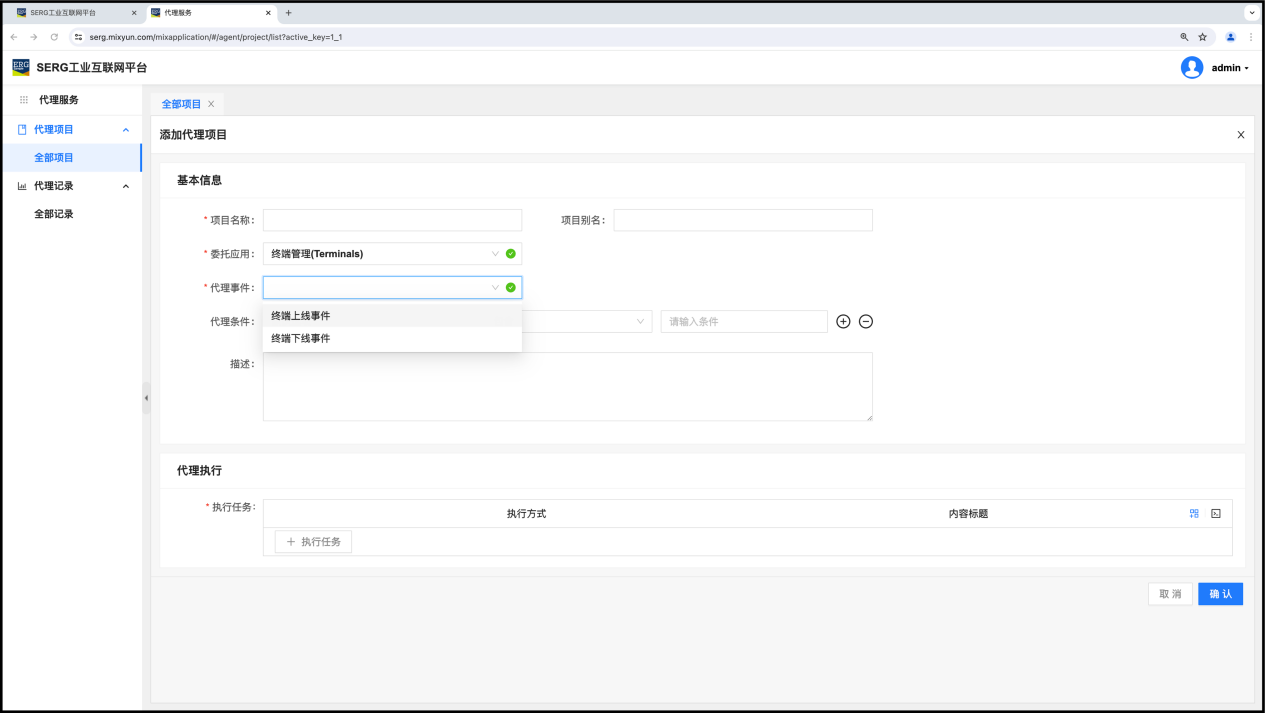This screenshot has height=713, width=1265.
Task: Select 终端上线事件 from the dropdown list
Action: tap(301, 316)
